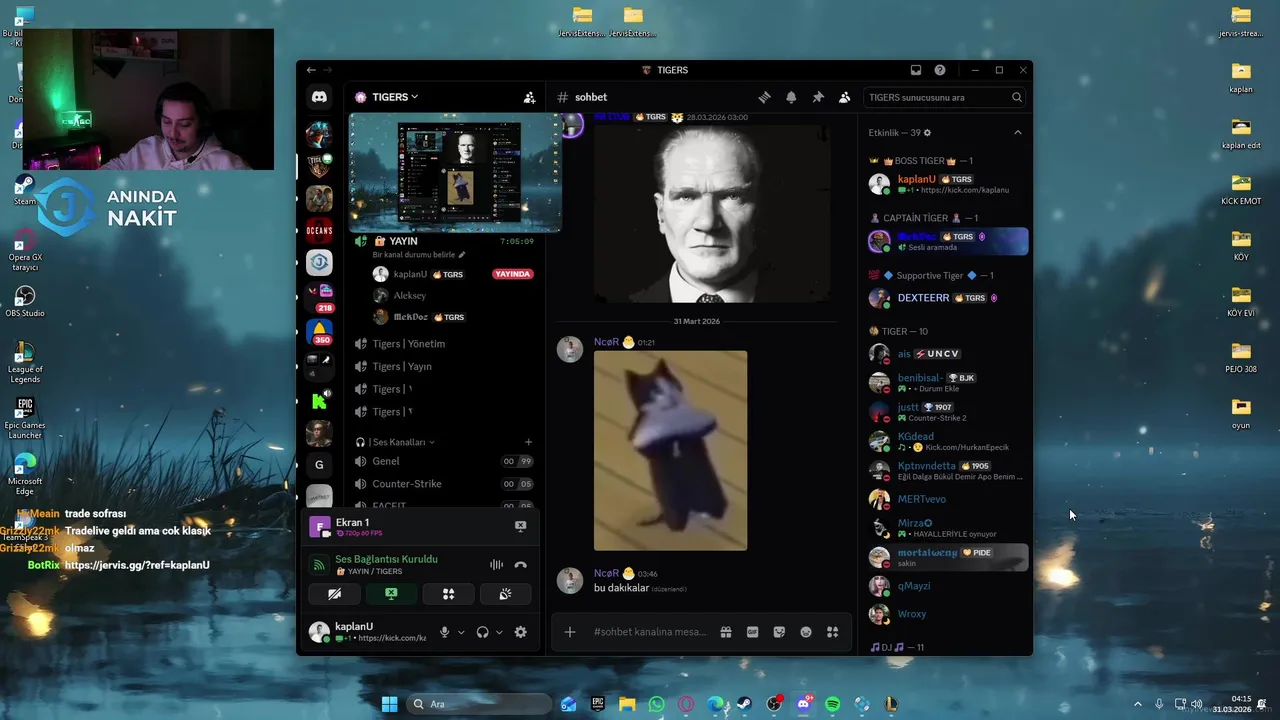Viewport: 1280px width, 720px height.
Task: Select MERTvevo in the member list
Action: pyautogui.click(x=946, y=499)
